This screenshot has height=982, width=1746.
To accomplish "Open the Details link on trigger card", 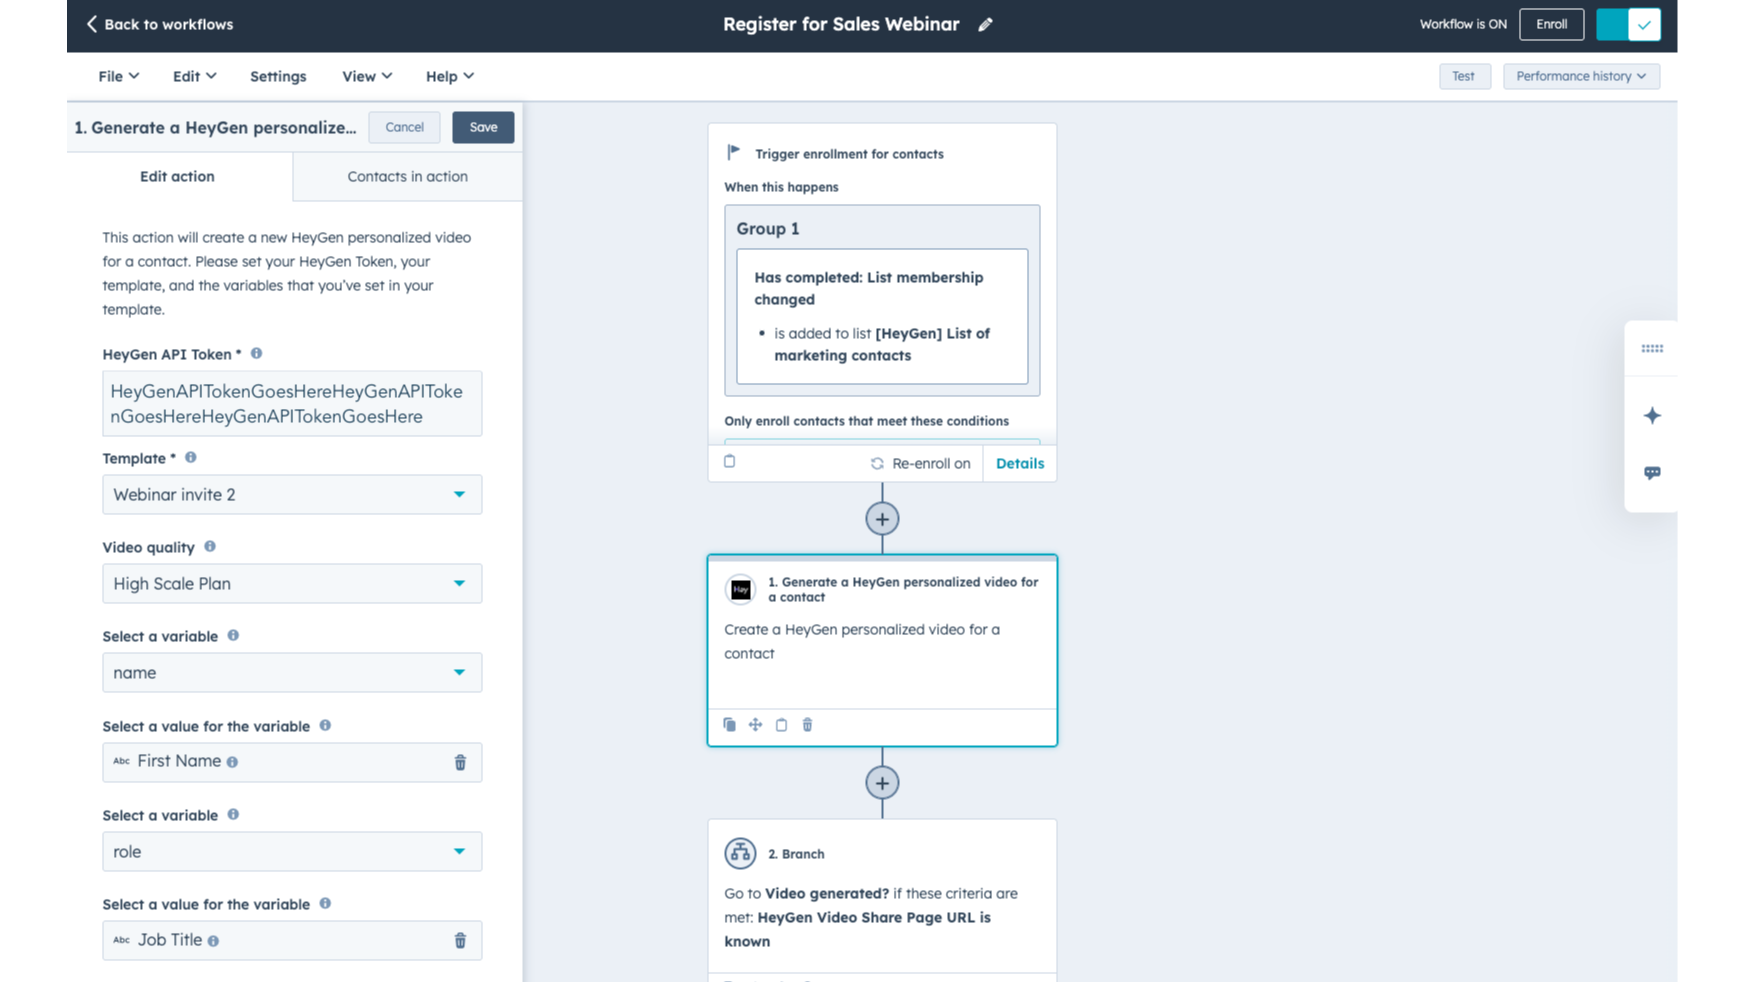I will (1019, 464).
